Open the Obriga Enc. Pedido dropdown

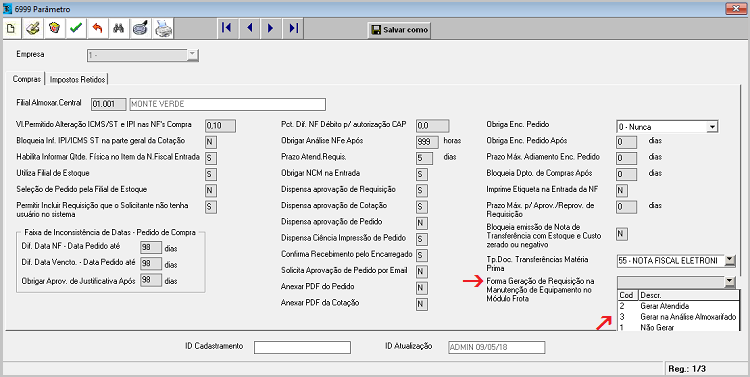(x=712, y=127)
